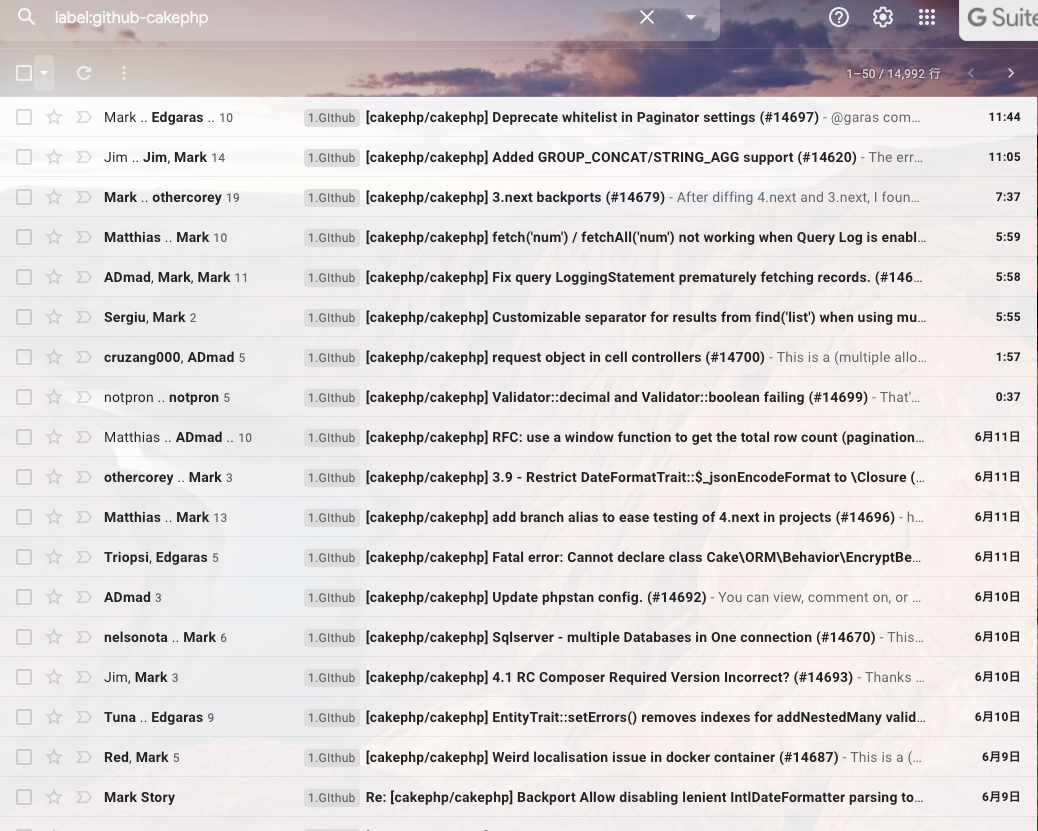Toggle importance marker on Matthias fetch('num') email
This screenshot has width=1038, height=831.
(83, 237)
